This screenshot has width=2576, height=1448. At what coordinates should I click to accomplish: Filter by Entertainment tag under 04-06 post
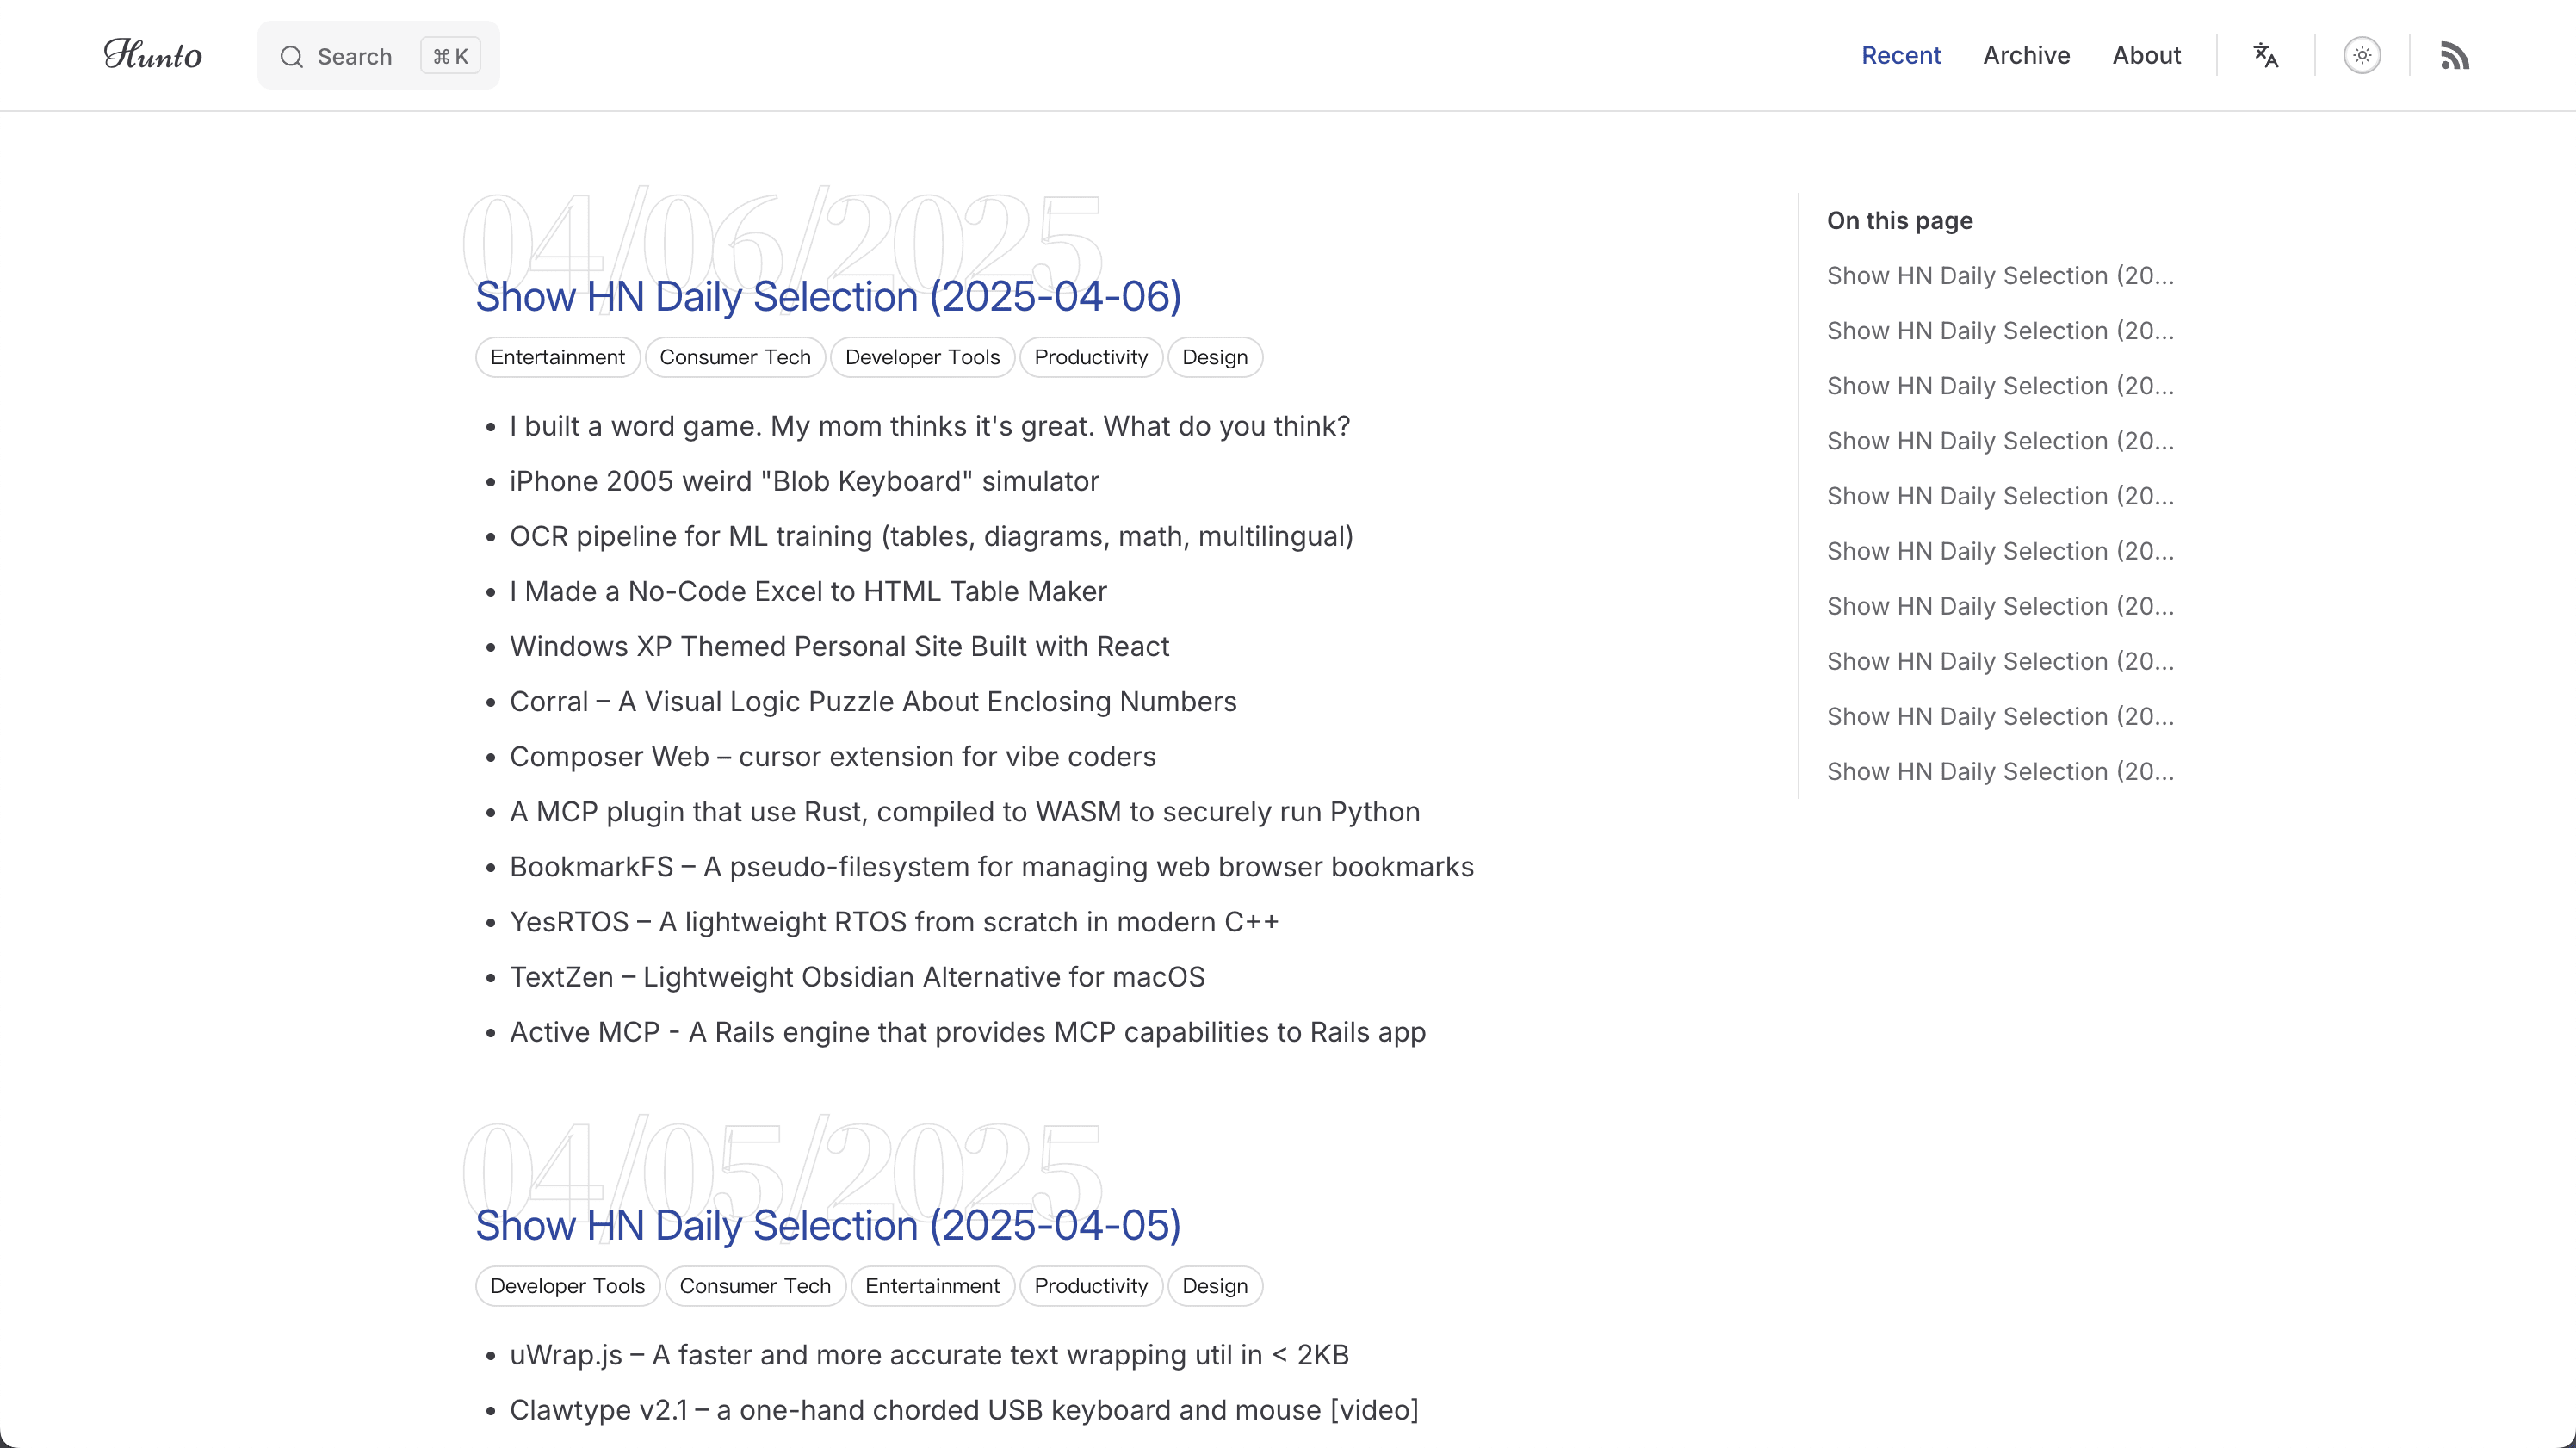coord(557,357)
